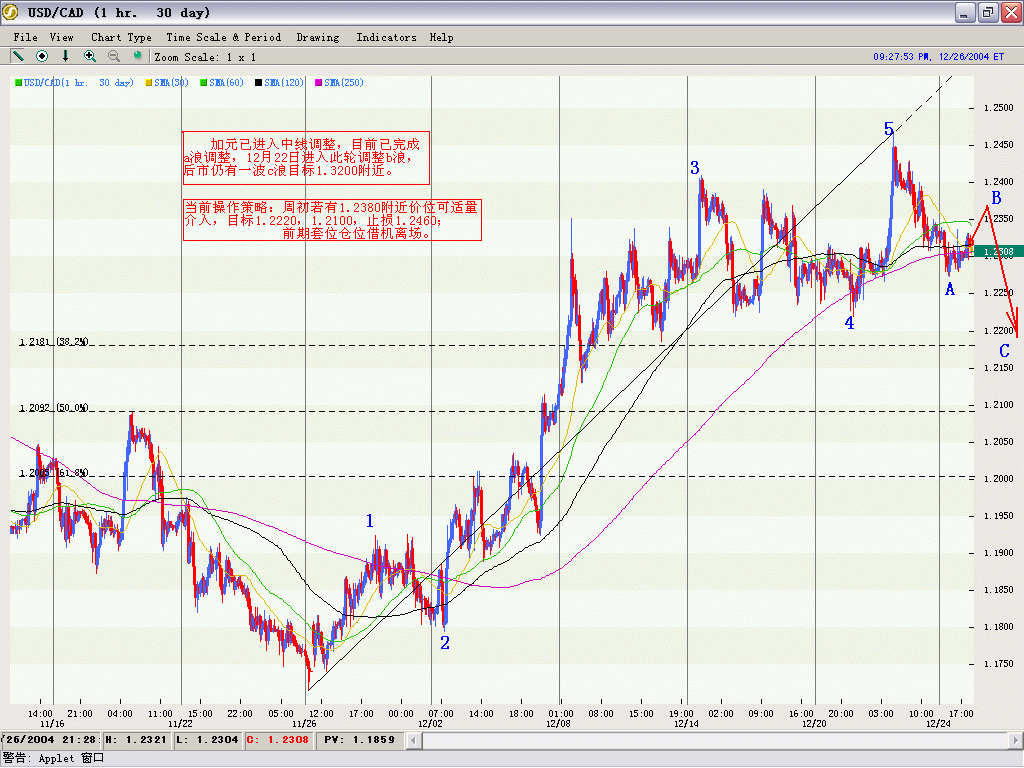Click the horizontal scrollbar track

coord(714,741)
